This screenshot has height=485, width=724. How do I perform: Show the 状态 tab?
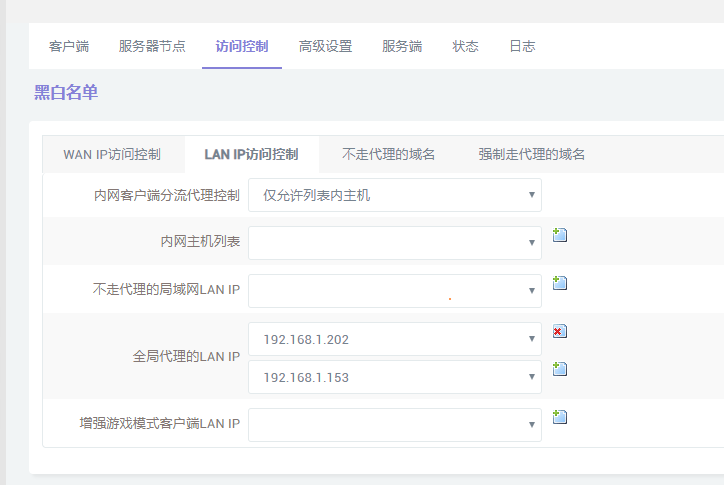click(x=465, y=46)
